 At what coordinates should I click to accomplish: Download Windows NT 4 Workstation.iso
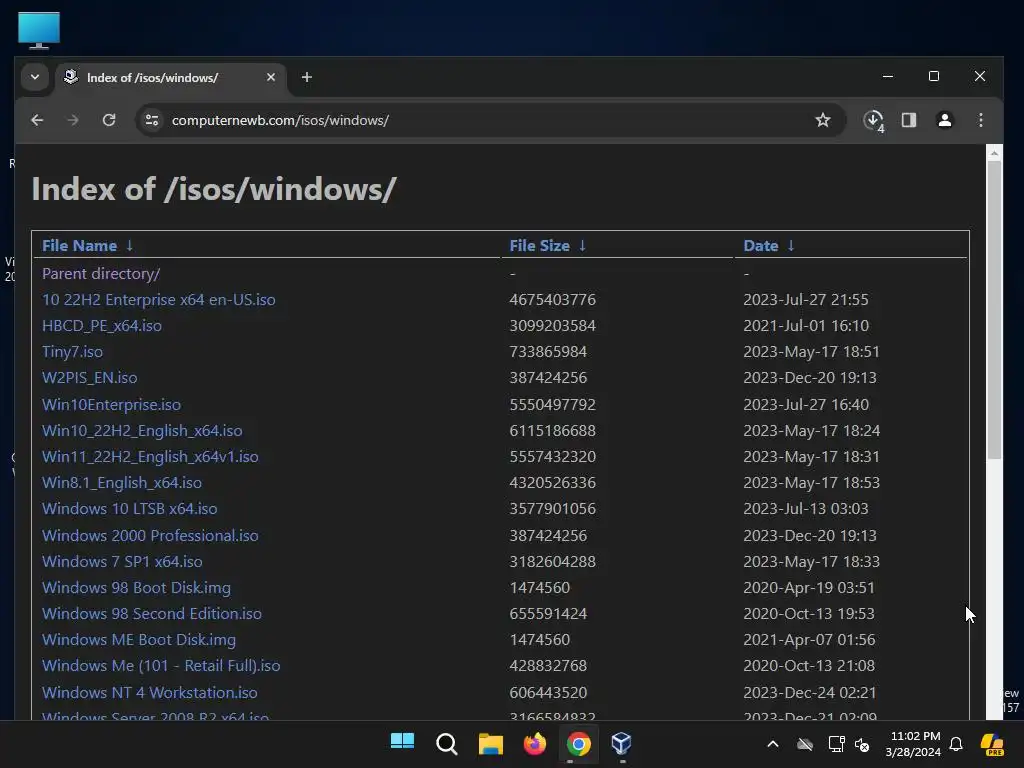[x=150, y=693]
